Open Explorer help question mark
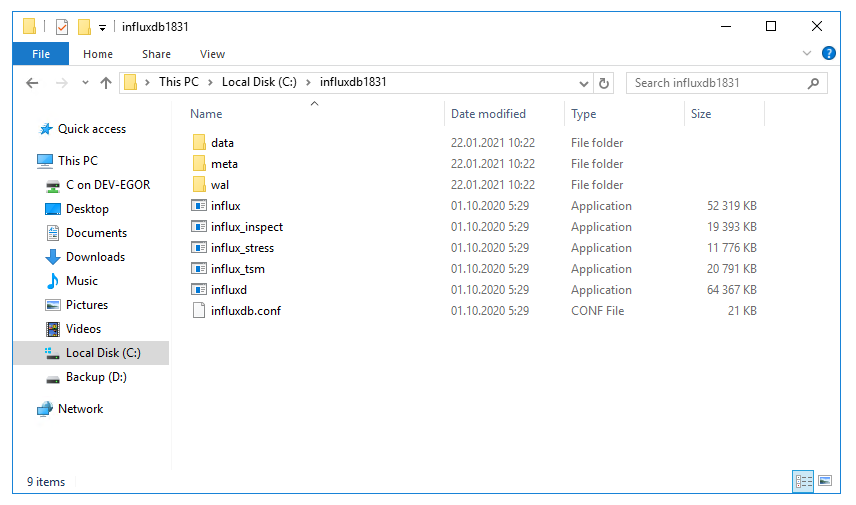The width and height of the screenshot is (856, 505). tap(829, 53)
